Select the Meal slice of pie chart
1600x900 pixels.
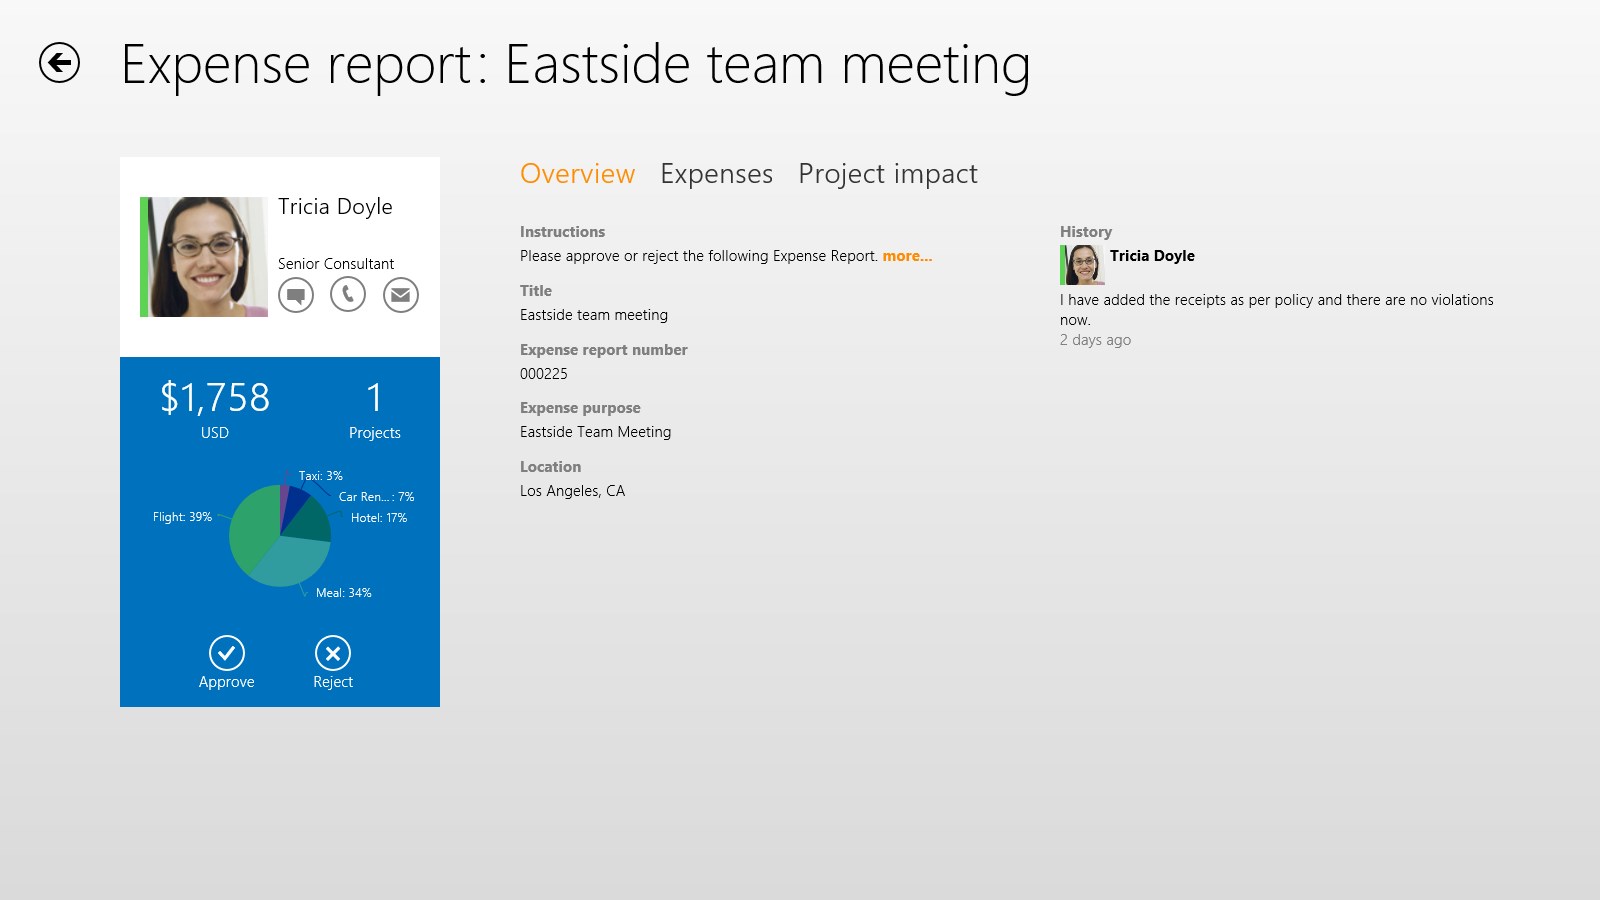pos(290,562)
